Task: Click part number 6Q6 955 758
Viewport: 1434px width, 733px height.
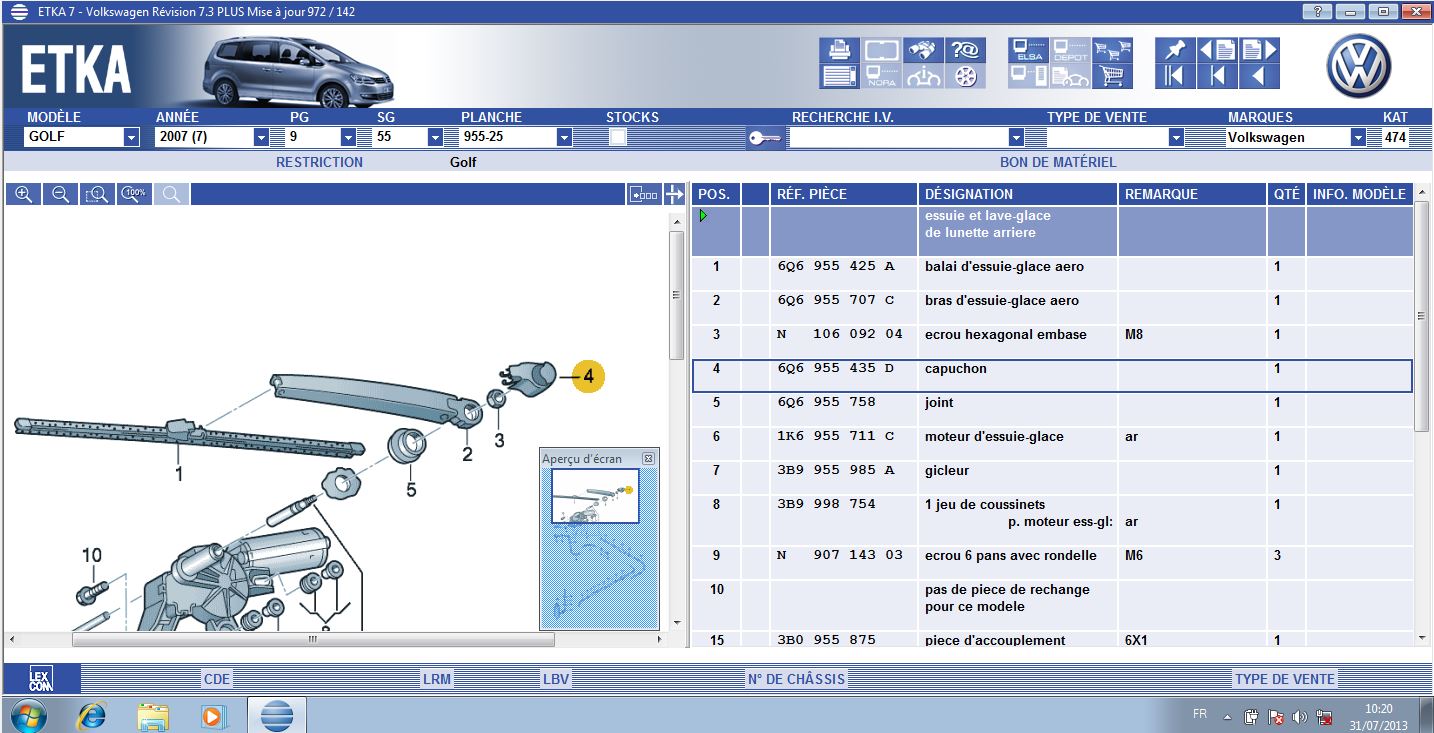Action: tap(826, 402)
